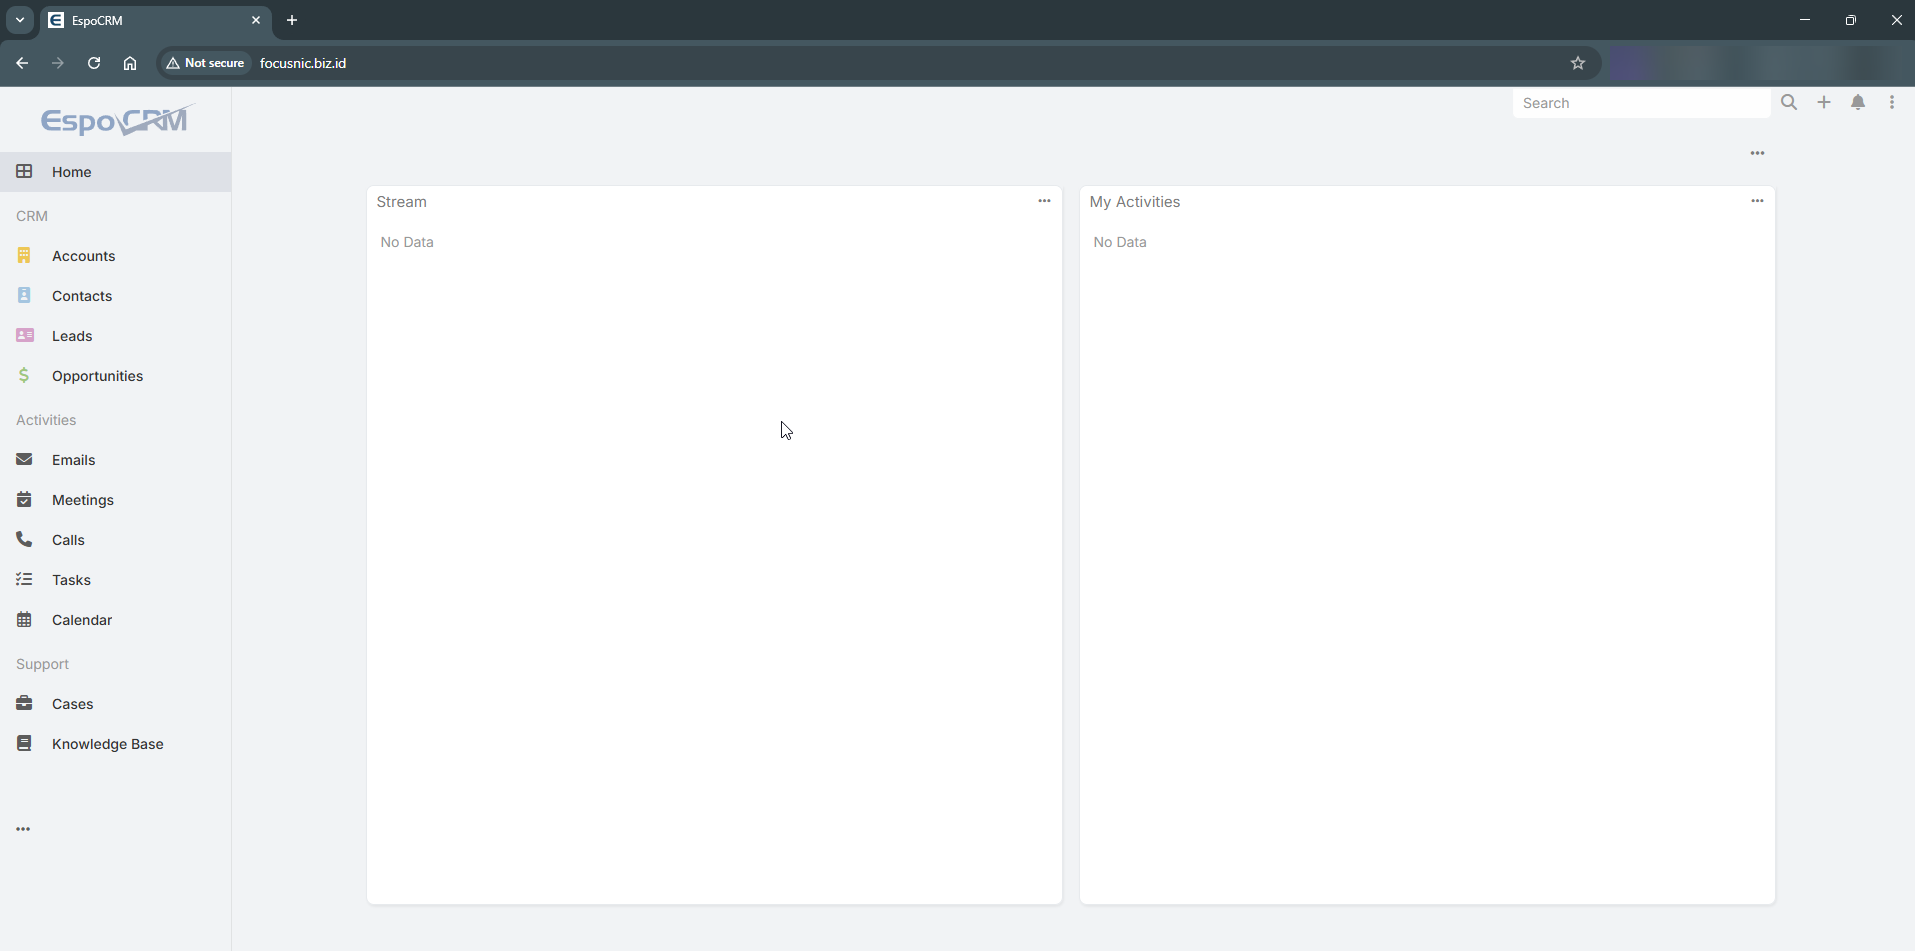Reload the page with browser refresh button

point(94,63)
